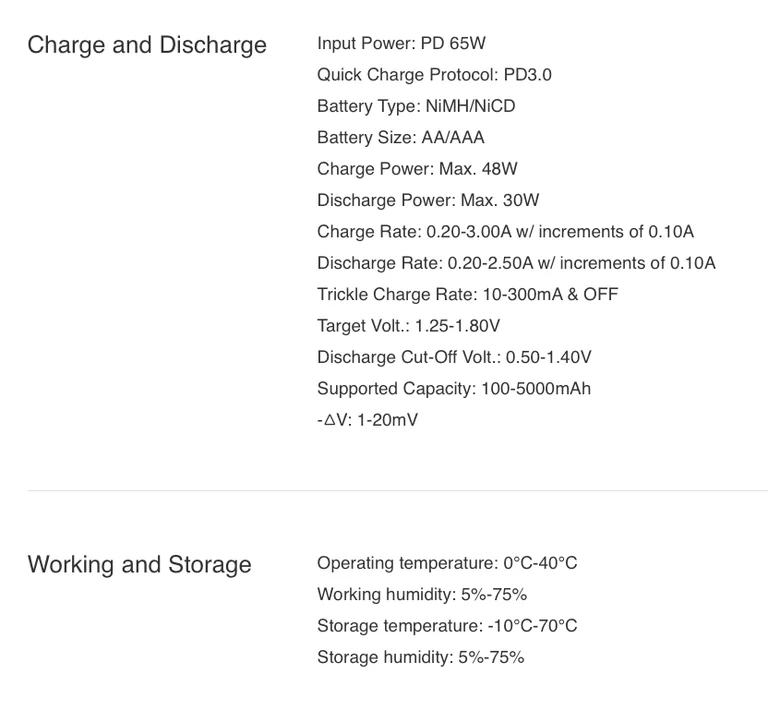Click the Working and Storage heading
Screen dimensions: 768x724
pyautogui.click(x=140, y=565)
